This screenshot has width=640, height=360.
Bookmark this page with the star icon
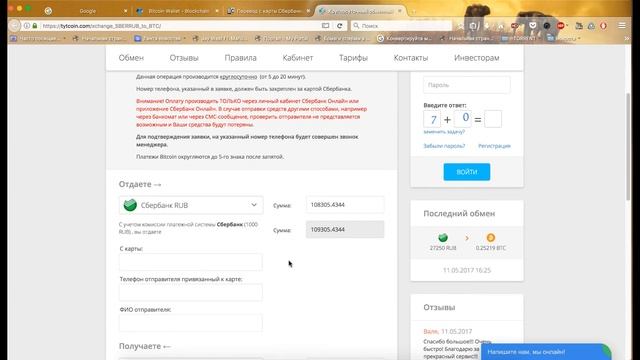click(x=460, y=26)
